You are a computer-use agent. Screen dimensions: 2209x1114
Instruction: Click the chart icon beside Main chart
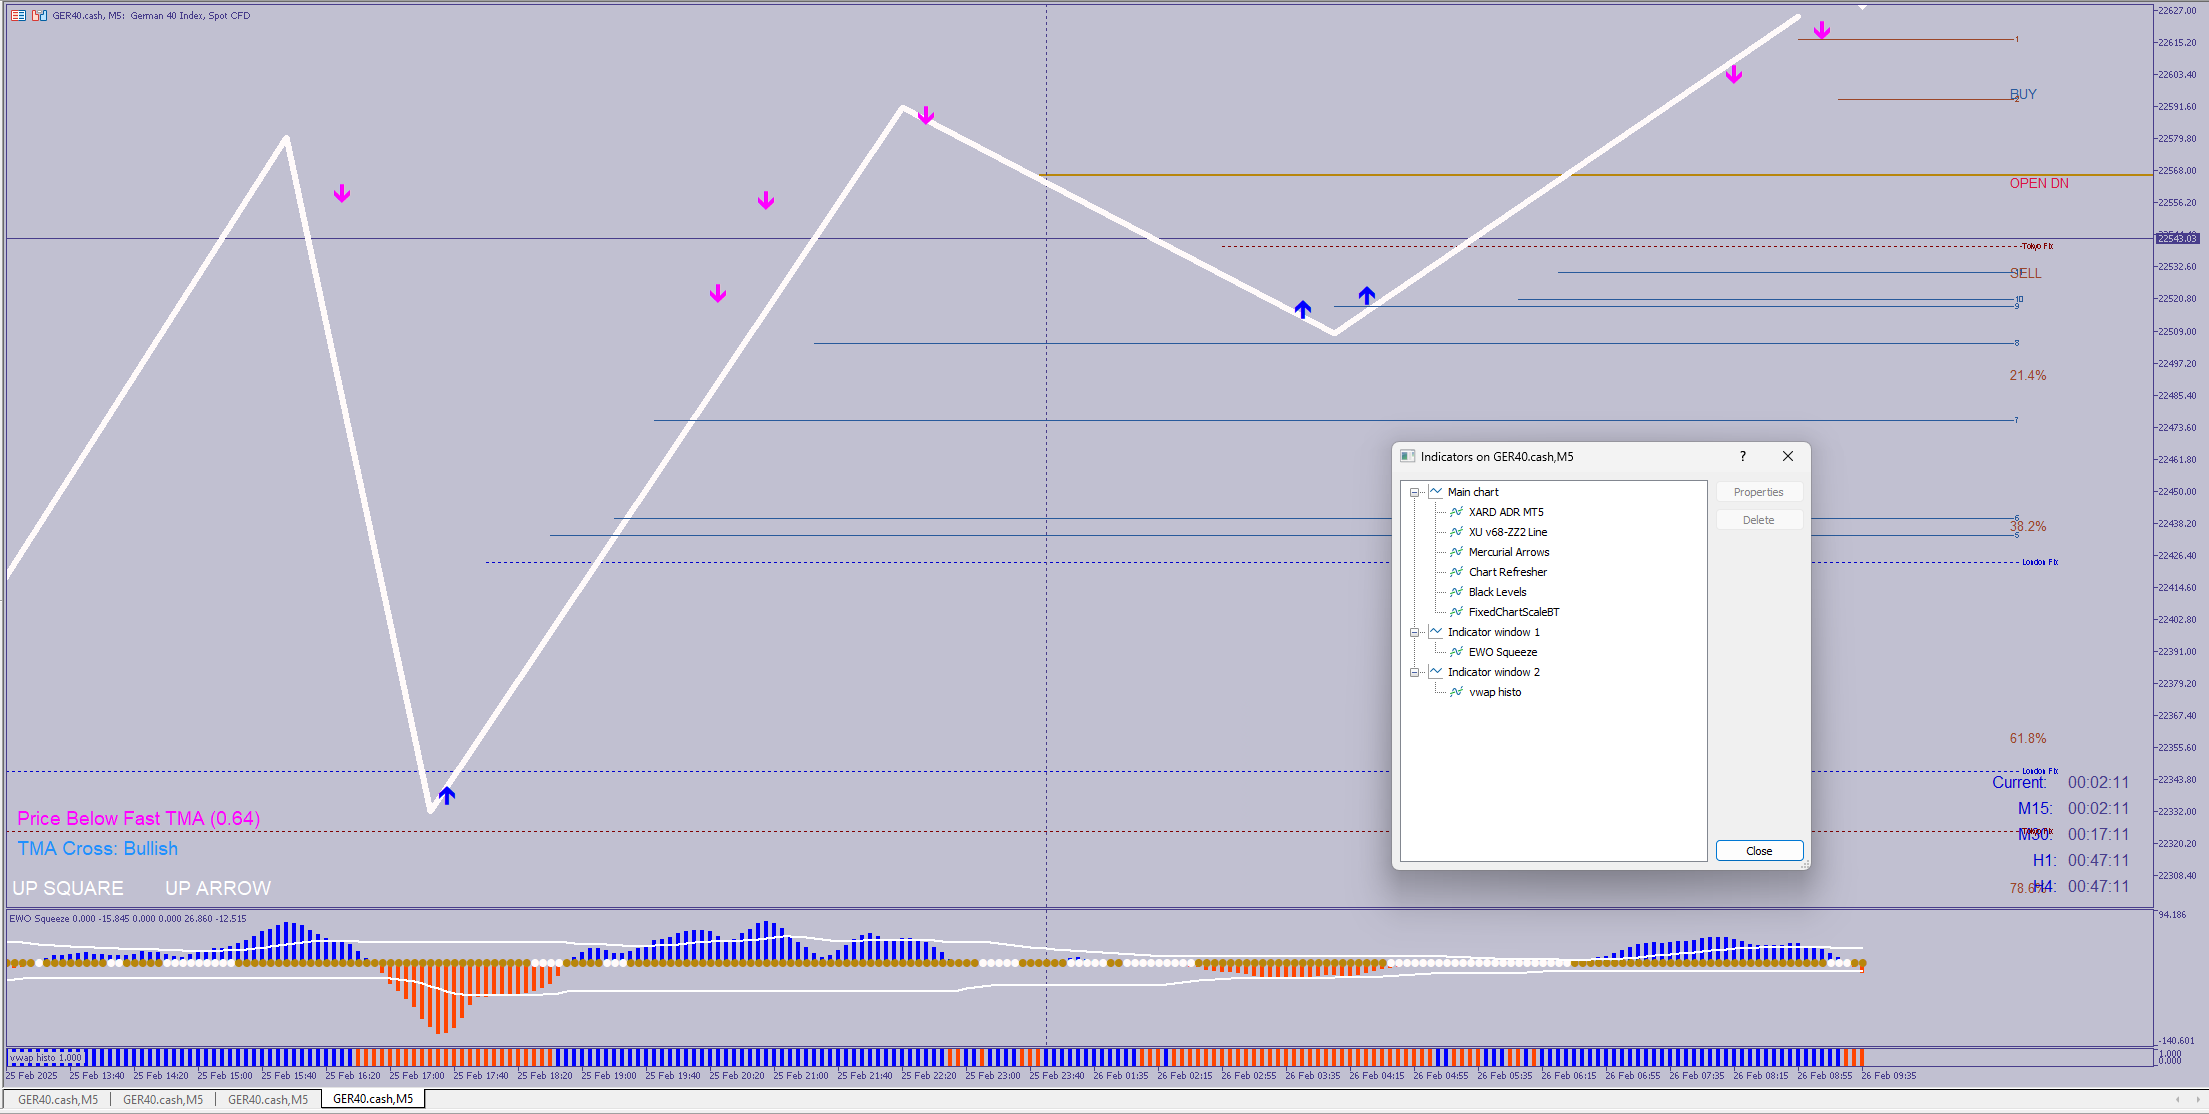[x=1436, y=492]
